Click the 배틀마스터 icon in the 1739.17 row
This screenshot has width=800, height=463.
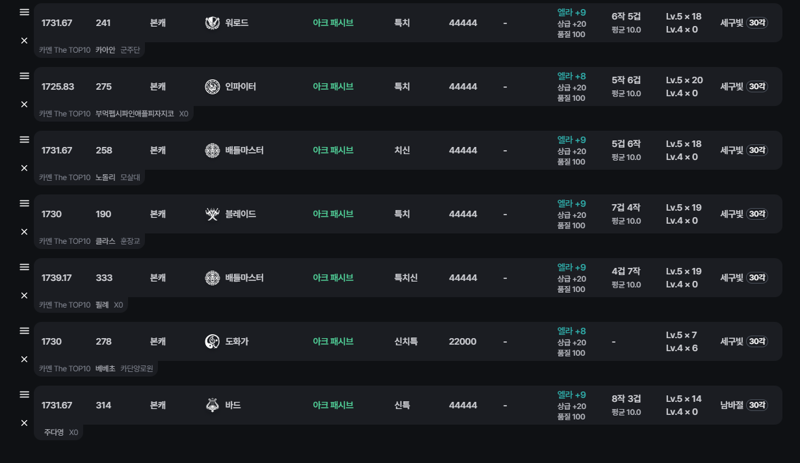point(212,278)
